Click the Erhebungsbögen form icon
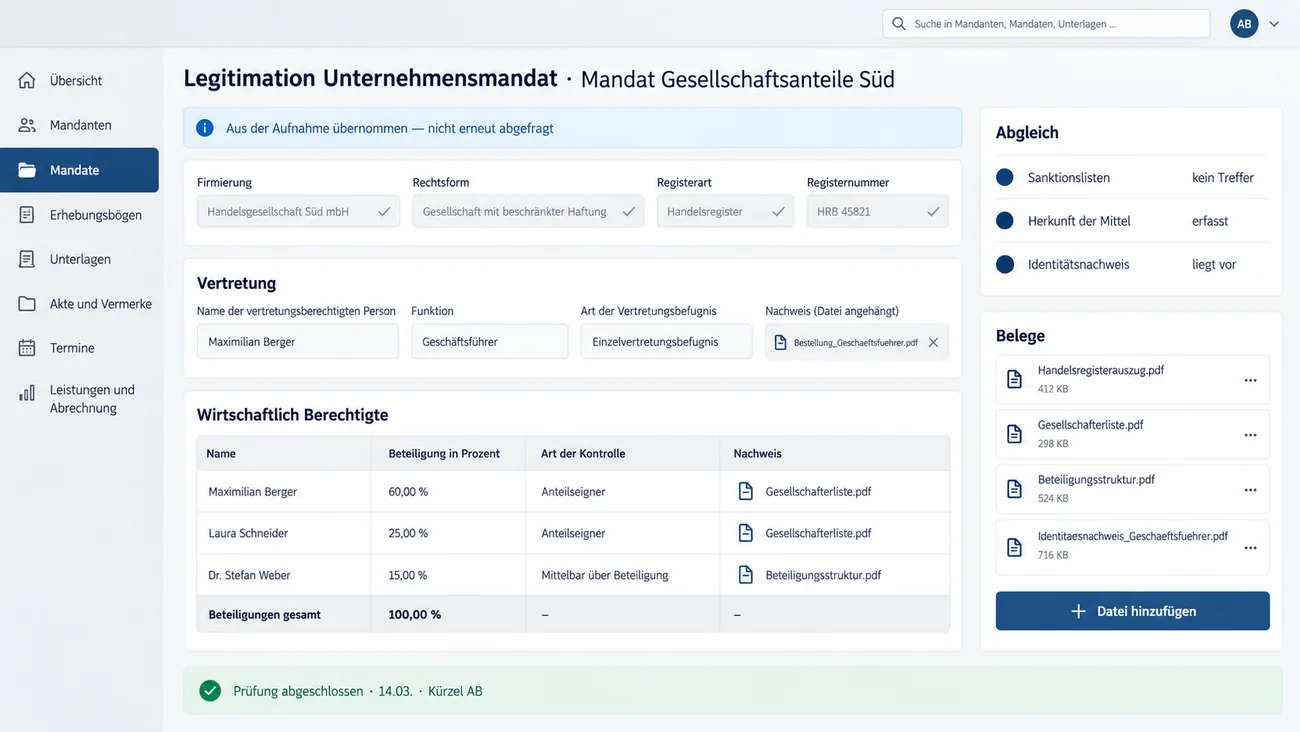This screenshot has height=732, width=1300. point(27,215)
